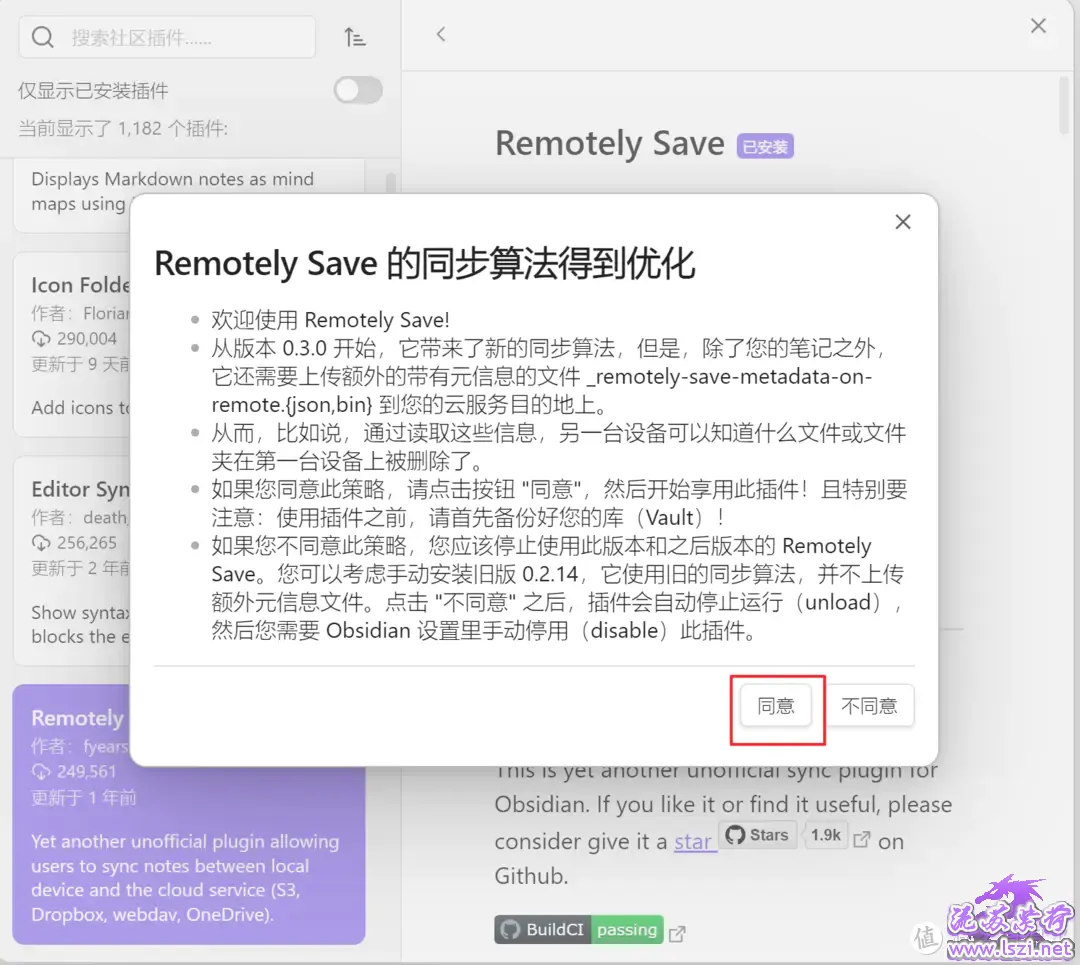Click the 290,004 download count
1080x965 pixels.
click(x=87, y=338)
